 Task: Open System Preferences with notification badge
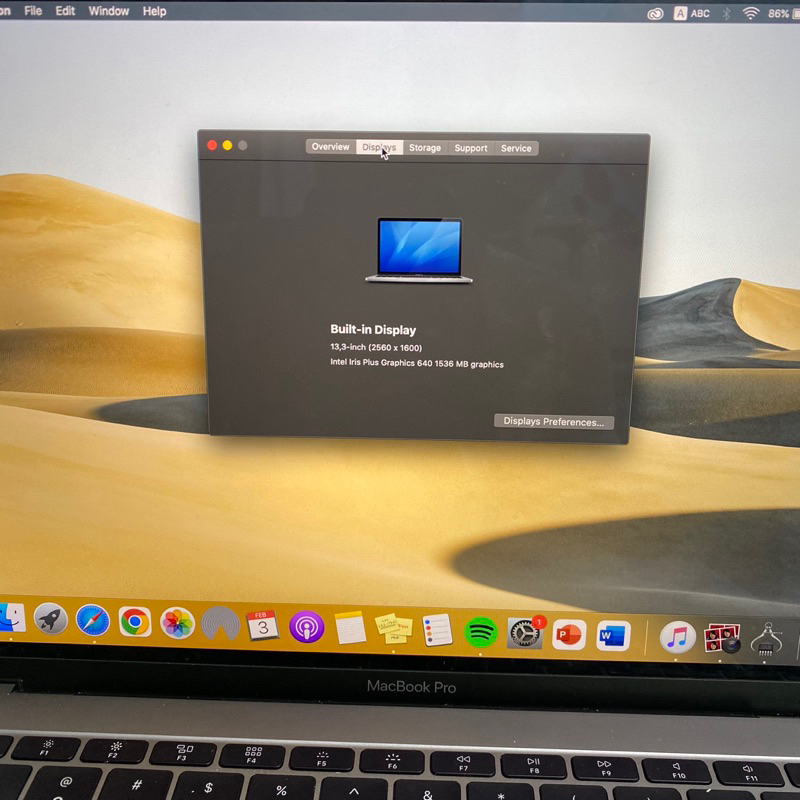click(x=524, y=633)
